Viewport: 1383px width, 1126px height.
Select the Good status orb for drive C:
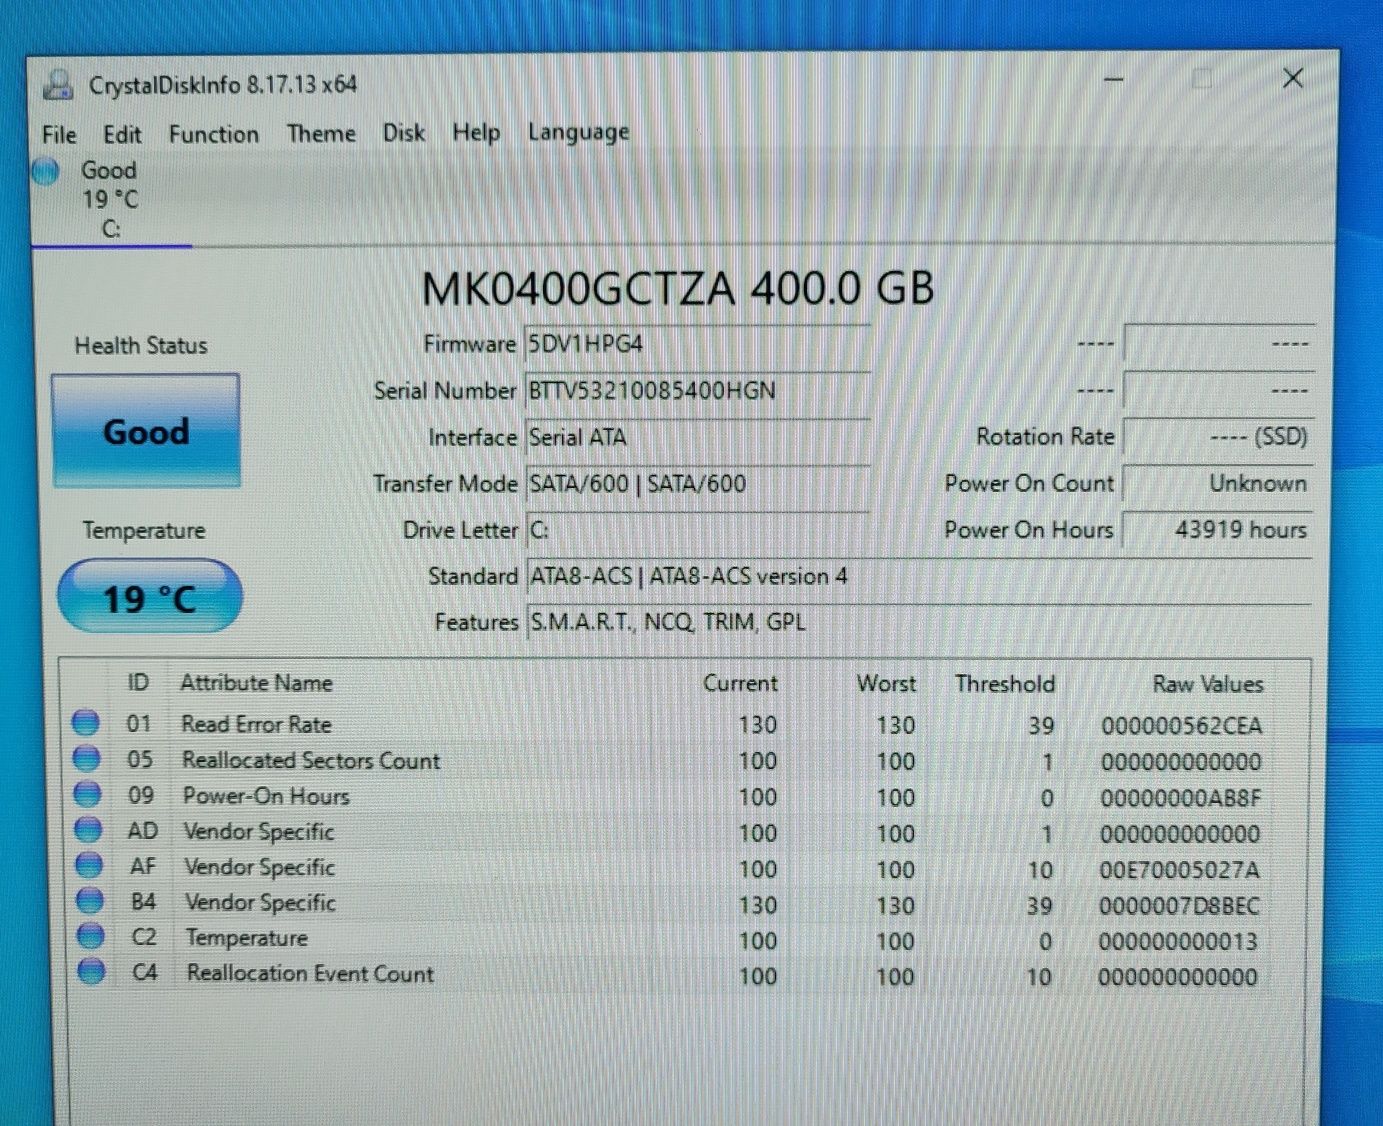coord(46,172)
